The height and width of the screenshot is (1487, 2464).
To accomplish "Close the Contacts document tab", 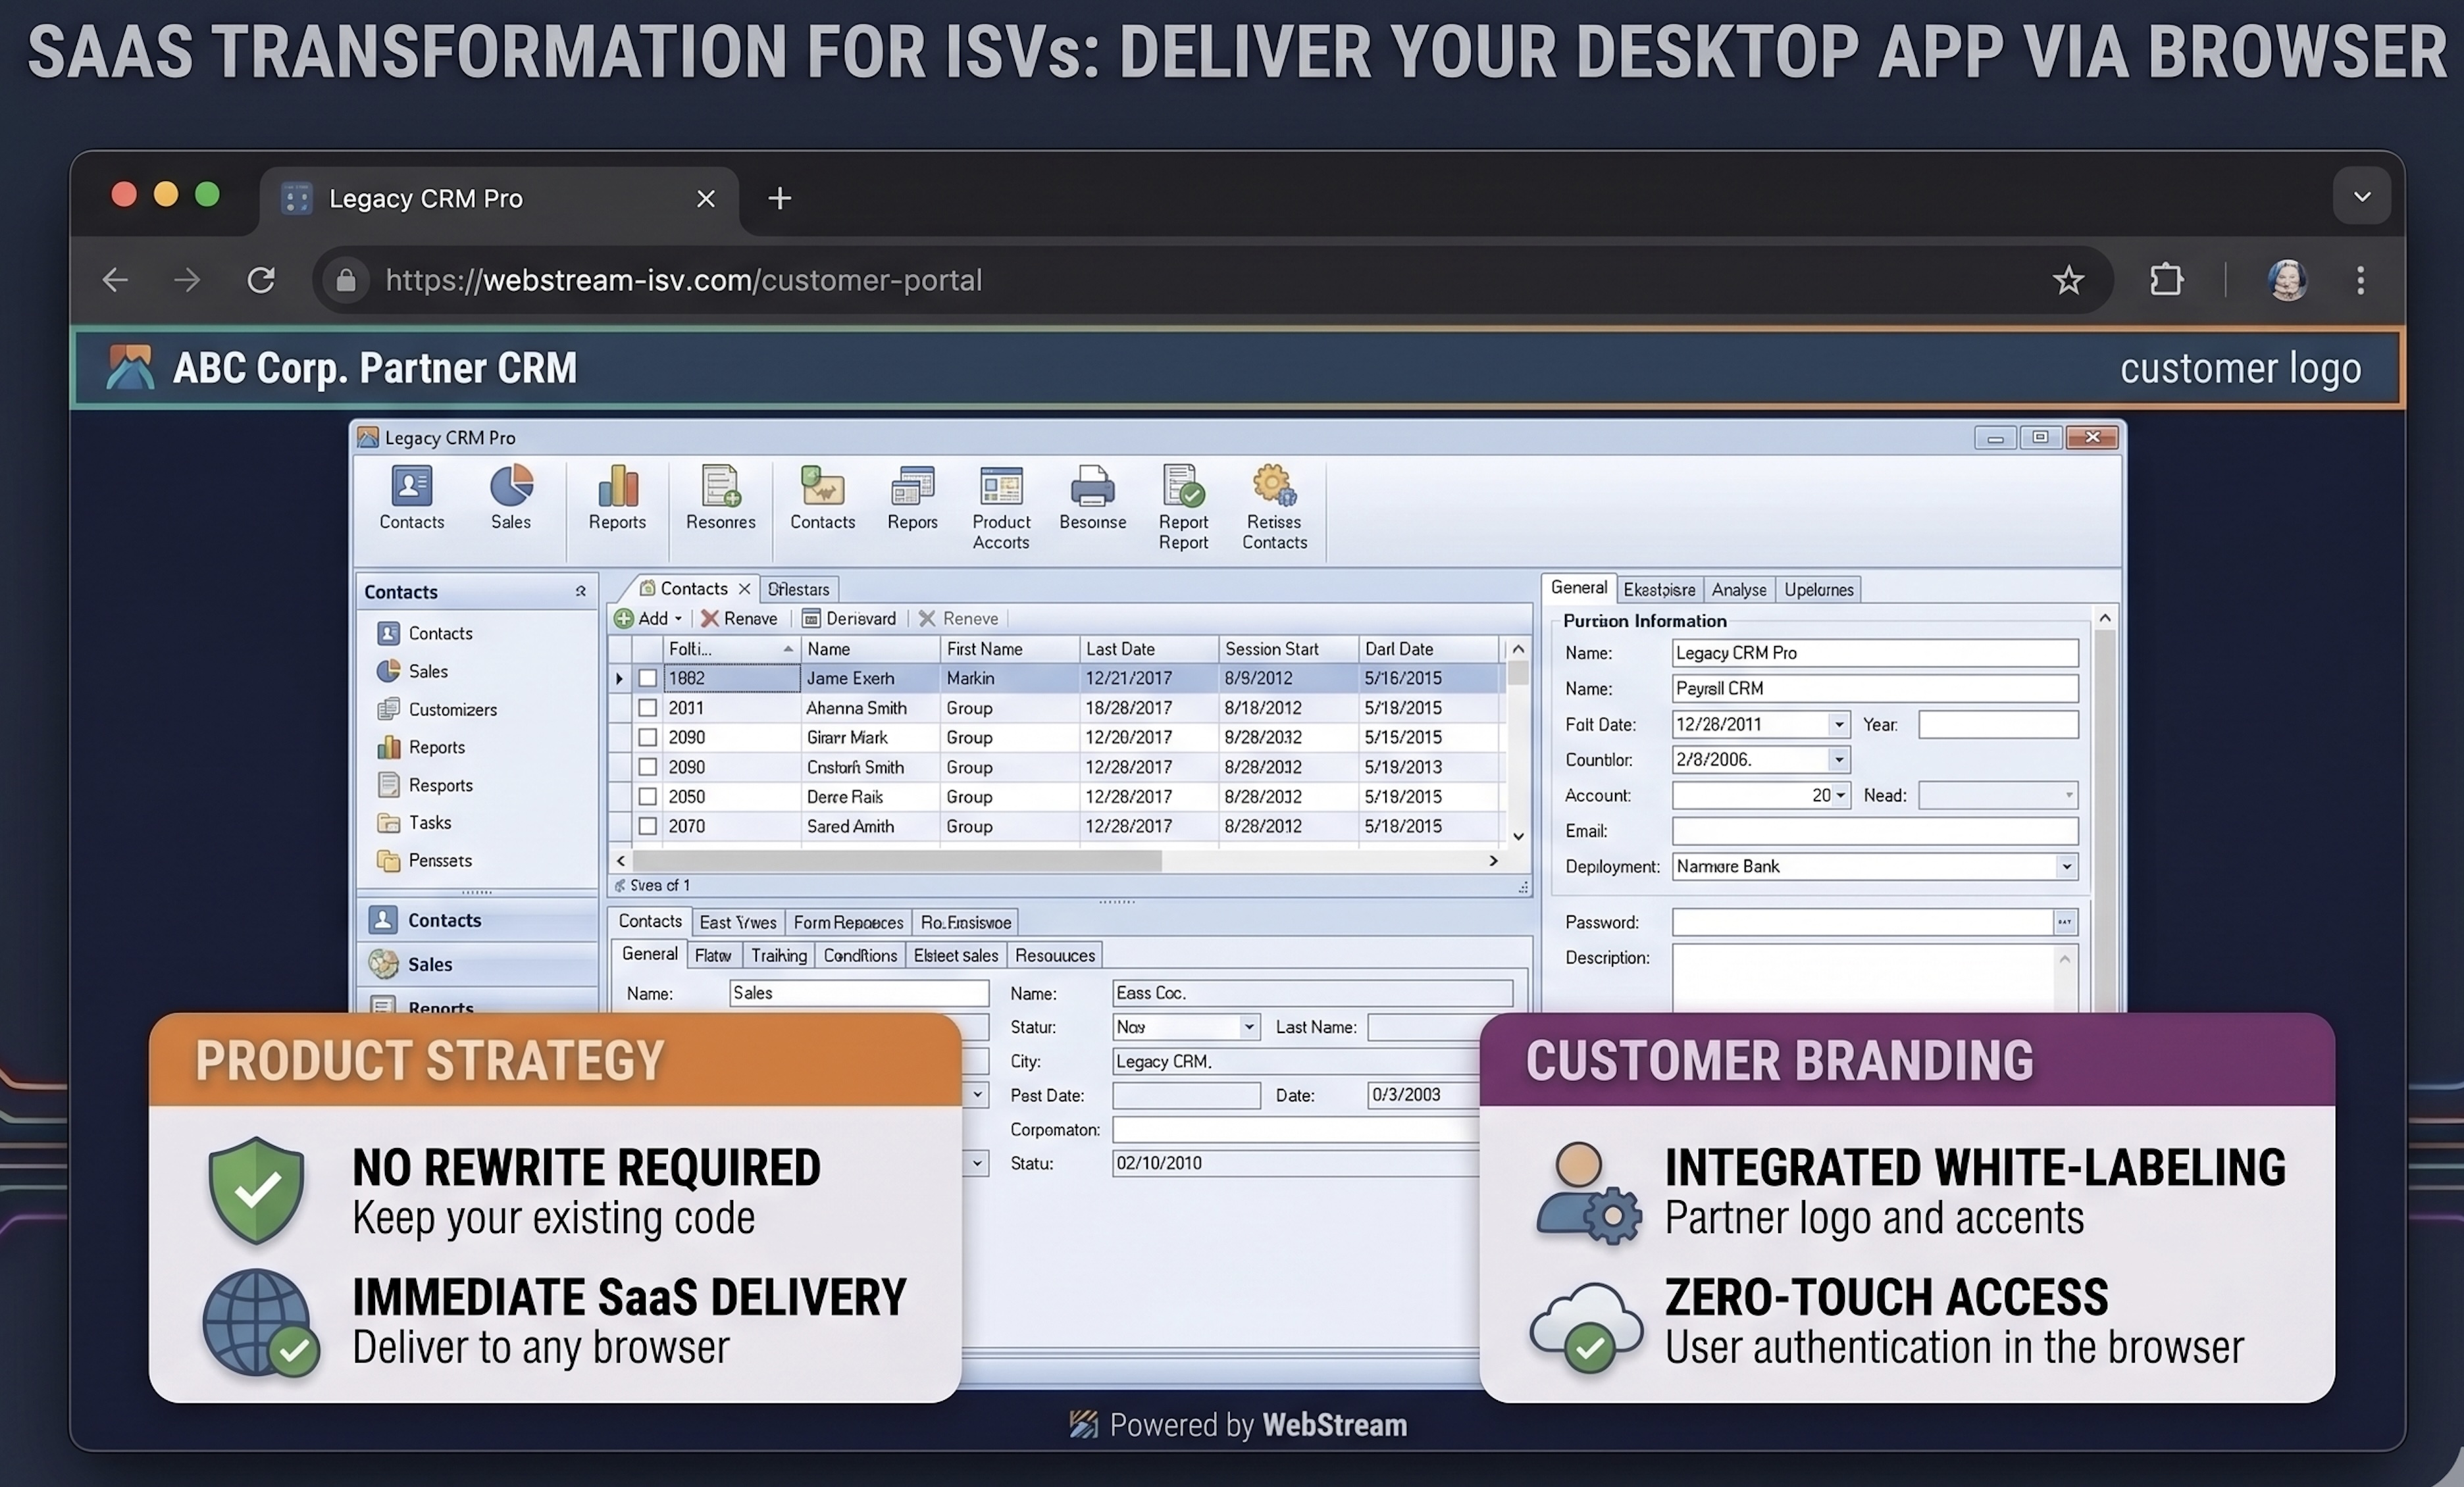I will [744, 589].
